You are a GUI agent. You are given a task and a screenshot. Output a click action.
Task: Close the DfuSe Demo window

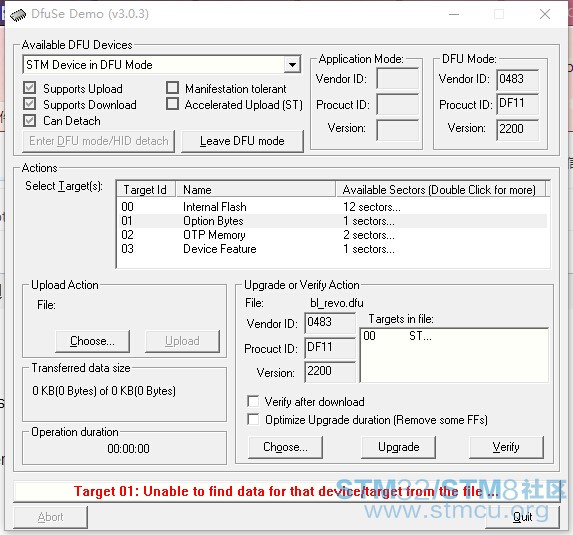point(545,14)
